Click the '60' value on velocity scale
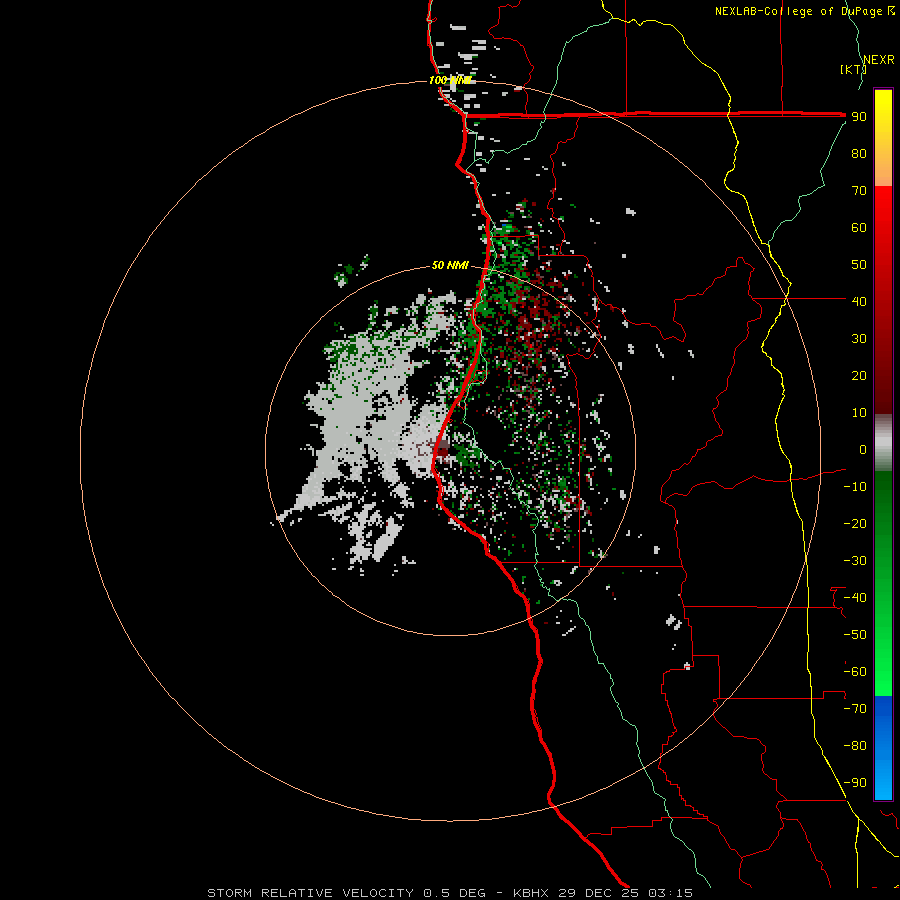This screenshot has height=900, width=900. tap(859, 228)
